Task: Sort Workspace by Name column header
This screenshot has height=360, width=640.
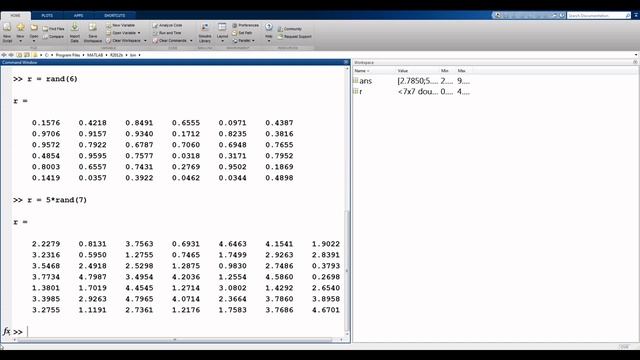Action: (x=374, y=71)
